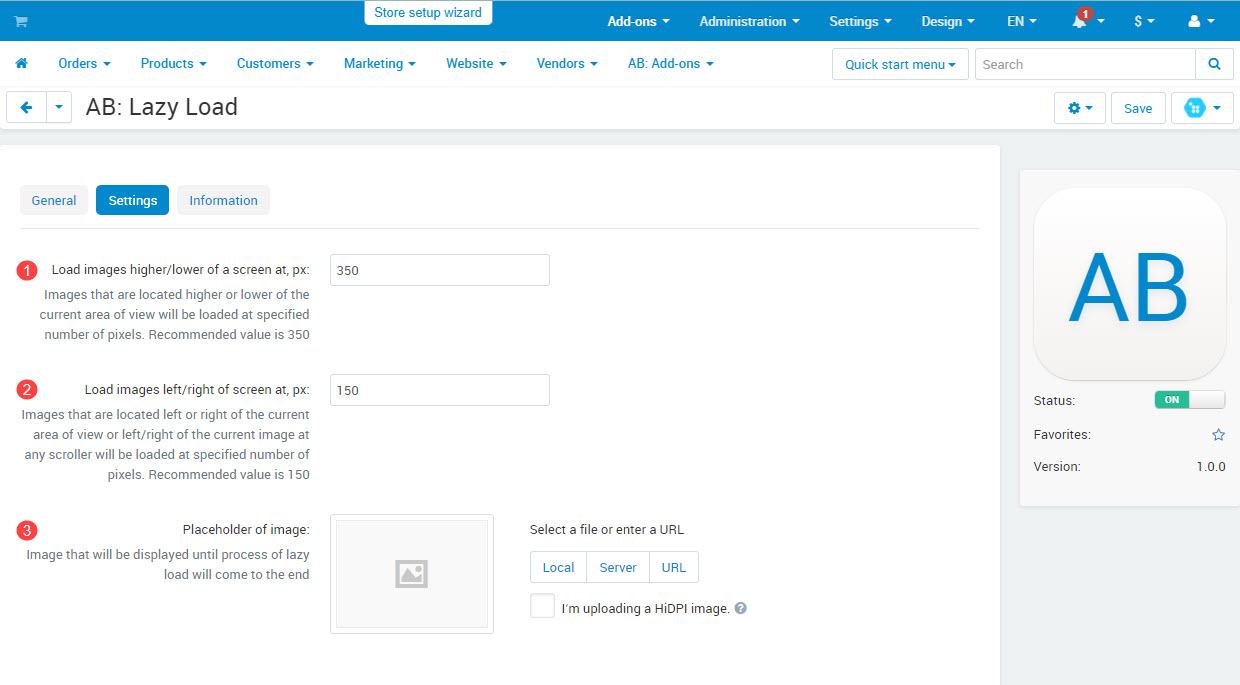The image size is (1240, 685).
Task: Expand the Add-ons top menu
Action: [x=638, y=21]
